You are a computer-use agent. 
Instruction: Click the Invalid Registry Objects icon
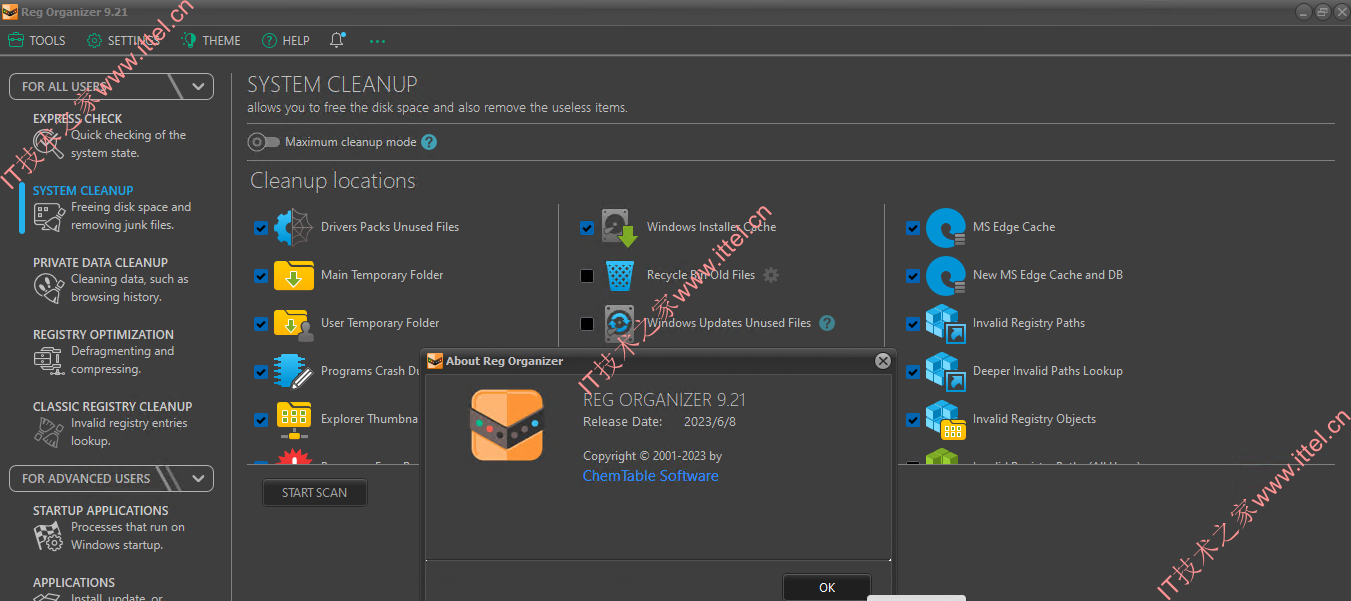946,420
